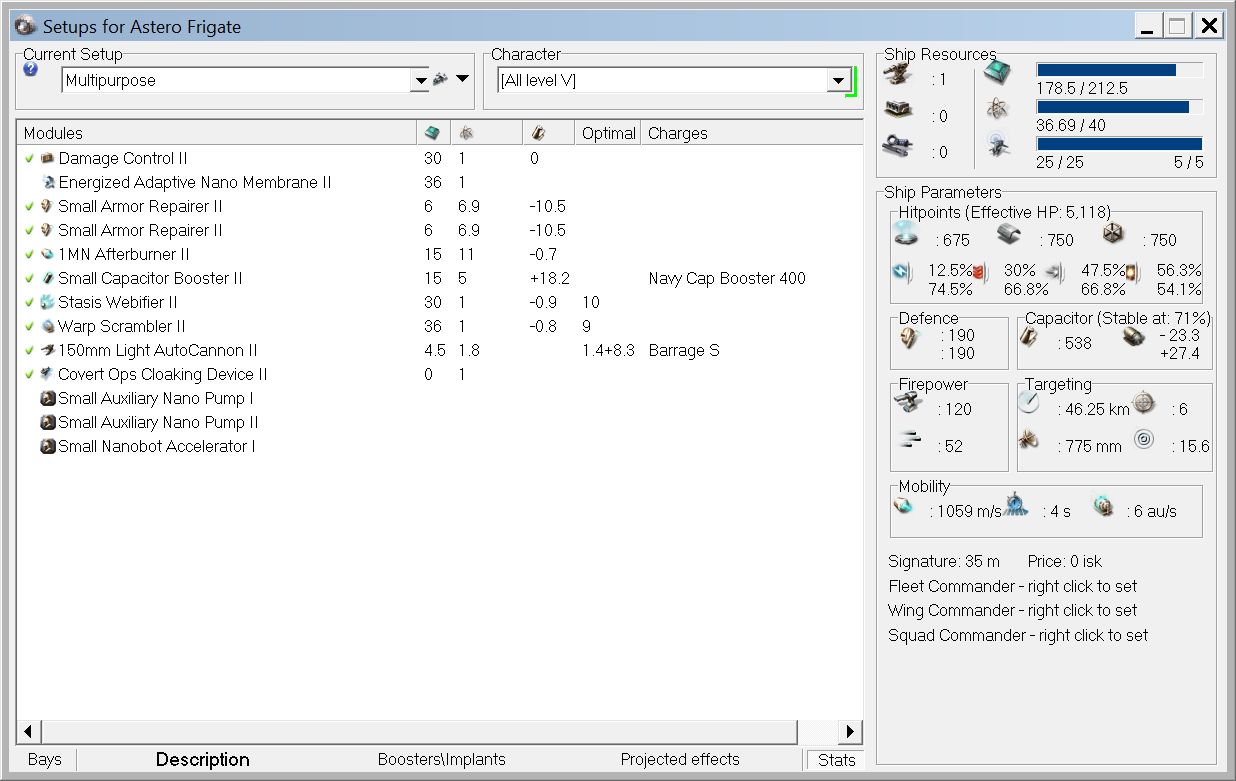Select the Barrage S charge cell
The height and width of the screenshot is (781, 1236).
684,350
